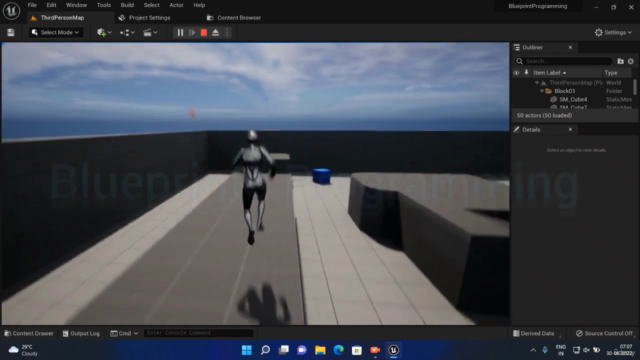
Task: Open the Tools menu
Action: pyautogui.click(x=104, y=5)
